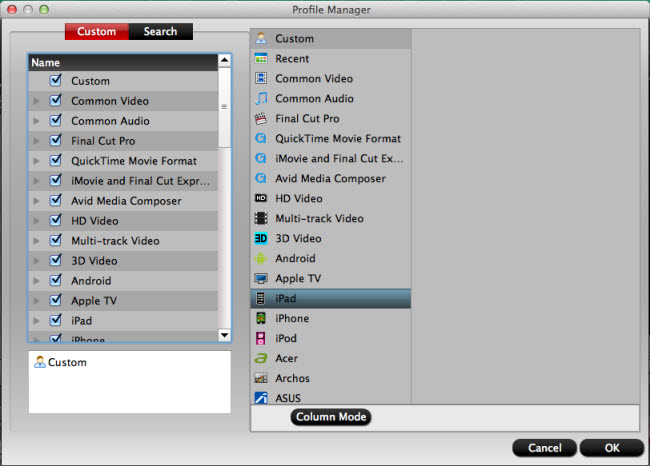
Task: Expand the Multi-track Video tree row
Action: (x=36, y=241)
